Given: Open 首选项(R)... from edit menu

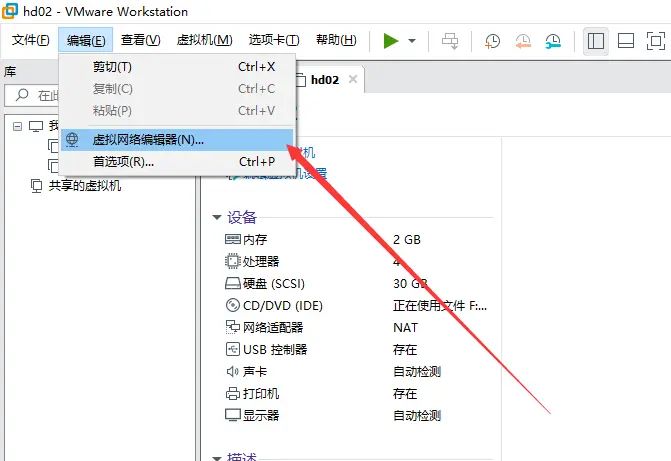Looking at the screenshot, I should tap(177, 162).
